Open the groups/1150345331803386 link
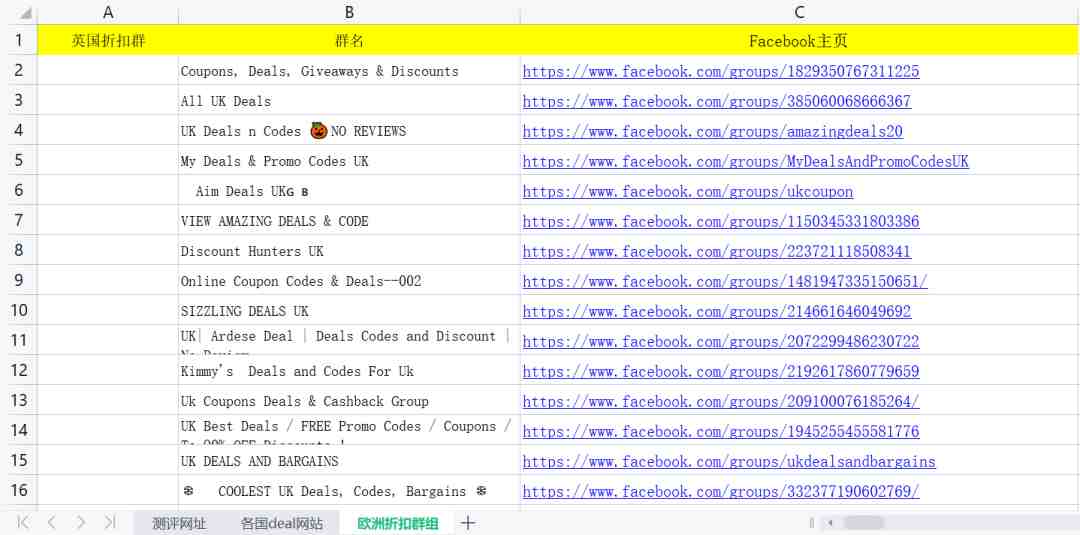The width and height of the screenshot is (1080, 535). (x=721, y=221)
